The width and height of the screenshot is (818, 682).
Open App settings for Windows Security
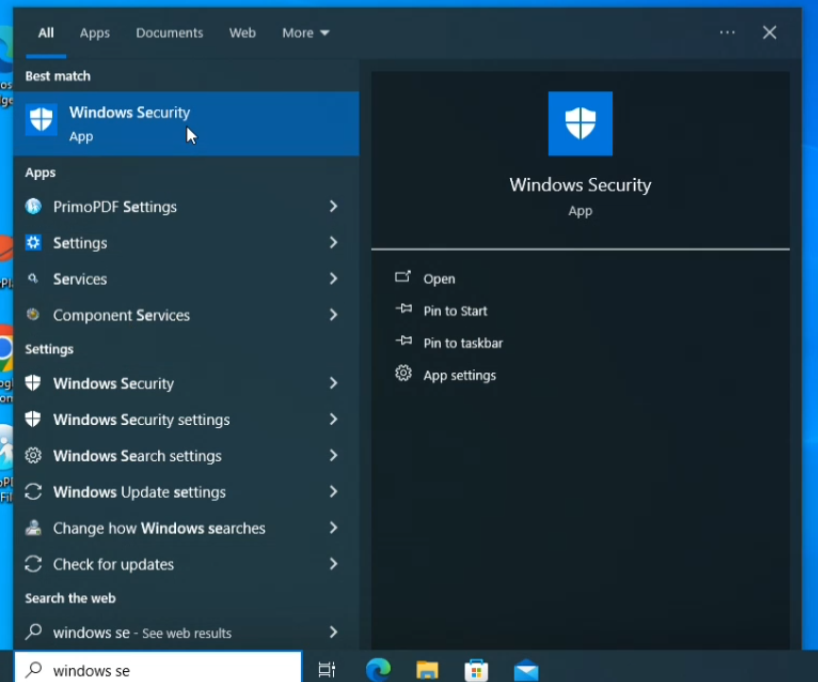[460, 376]
